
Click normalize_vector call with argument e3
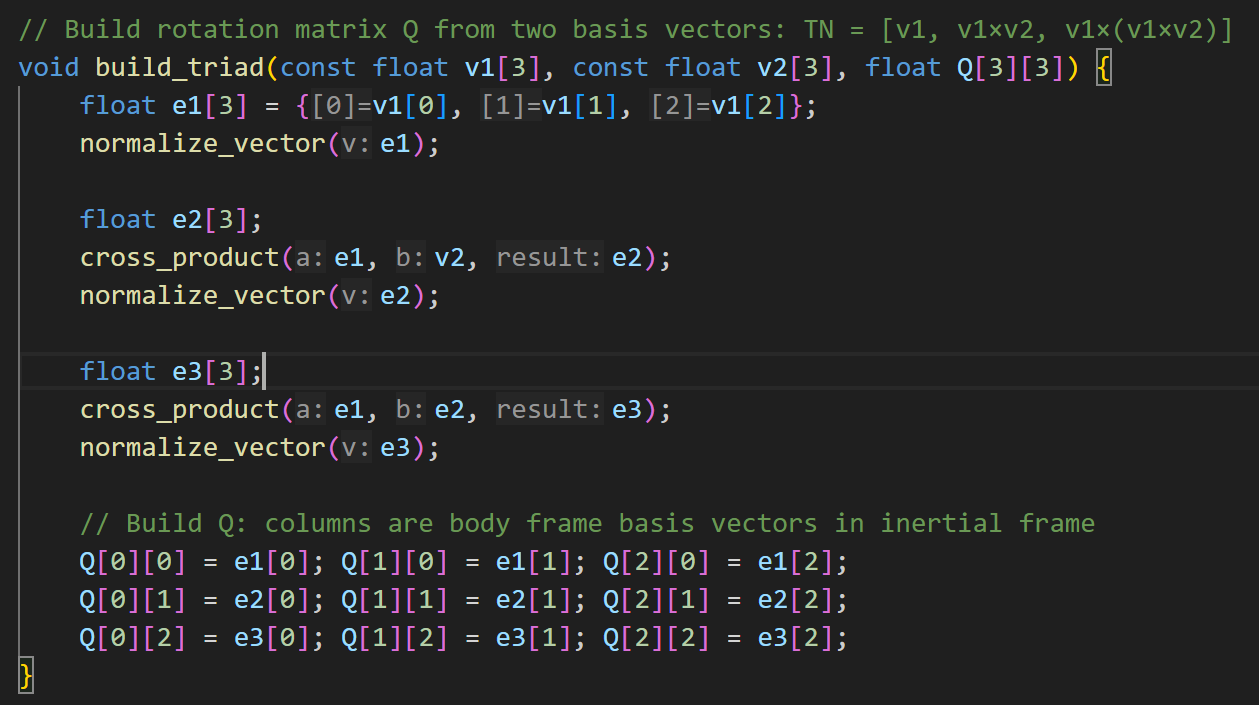coord(202,448)
